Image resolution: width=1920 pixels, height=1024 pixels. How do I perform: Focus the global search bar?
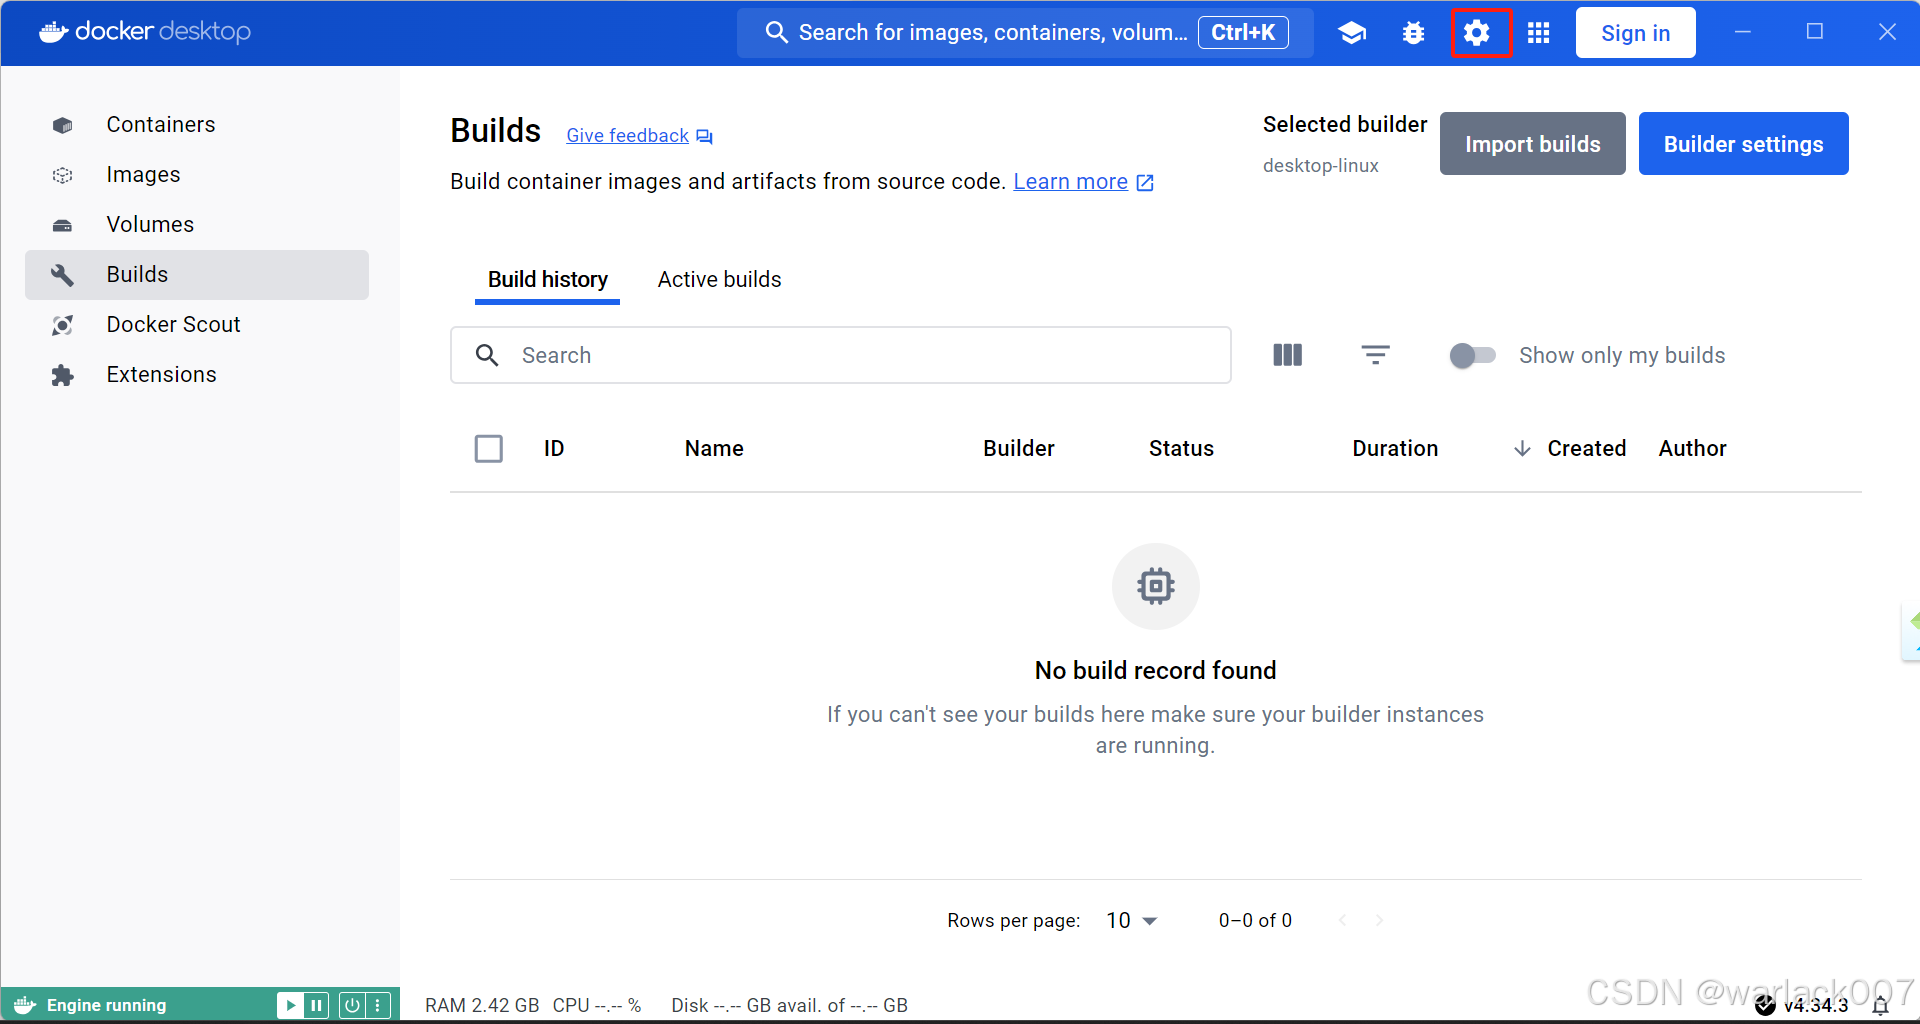click(x=1025, y=33)
